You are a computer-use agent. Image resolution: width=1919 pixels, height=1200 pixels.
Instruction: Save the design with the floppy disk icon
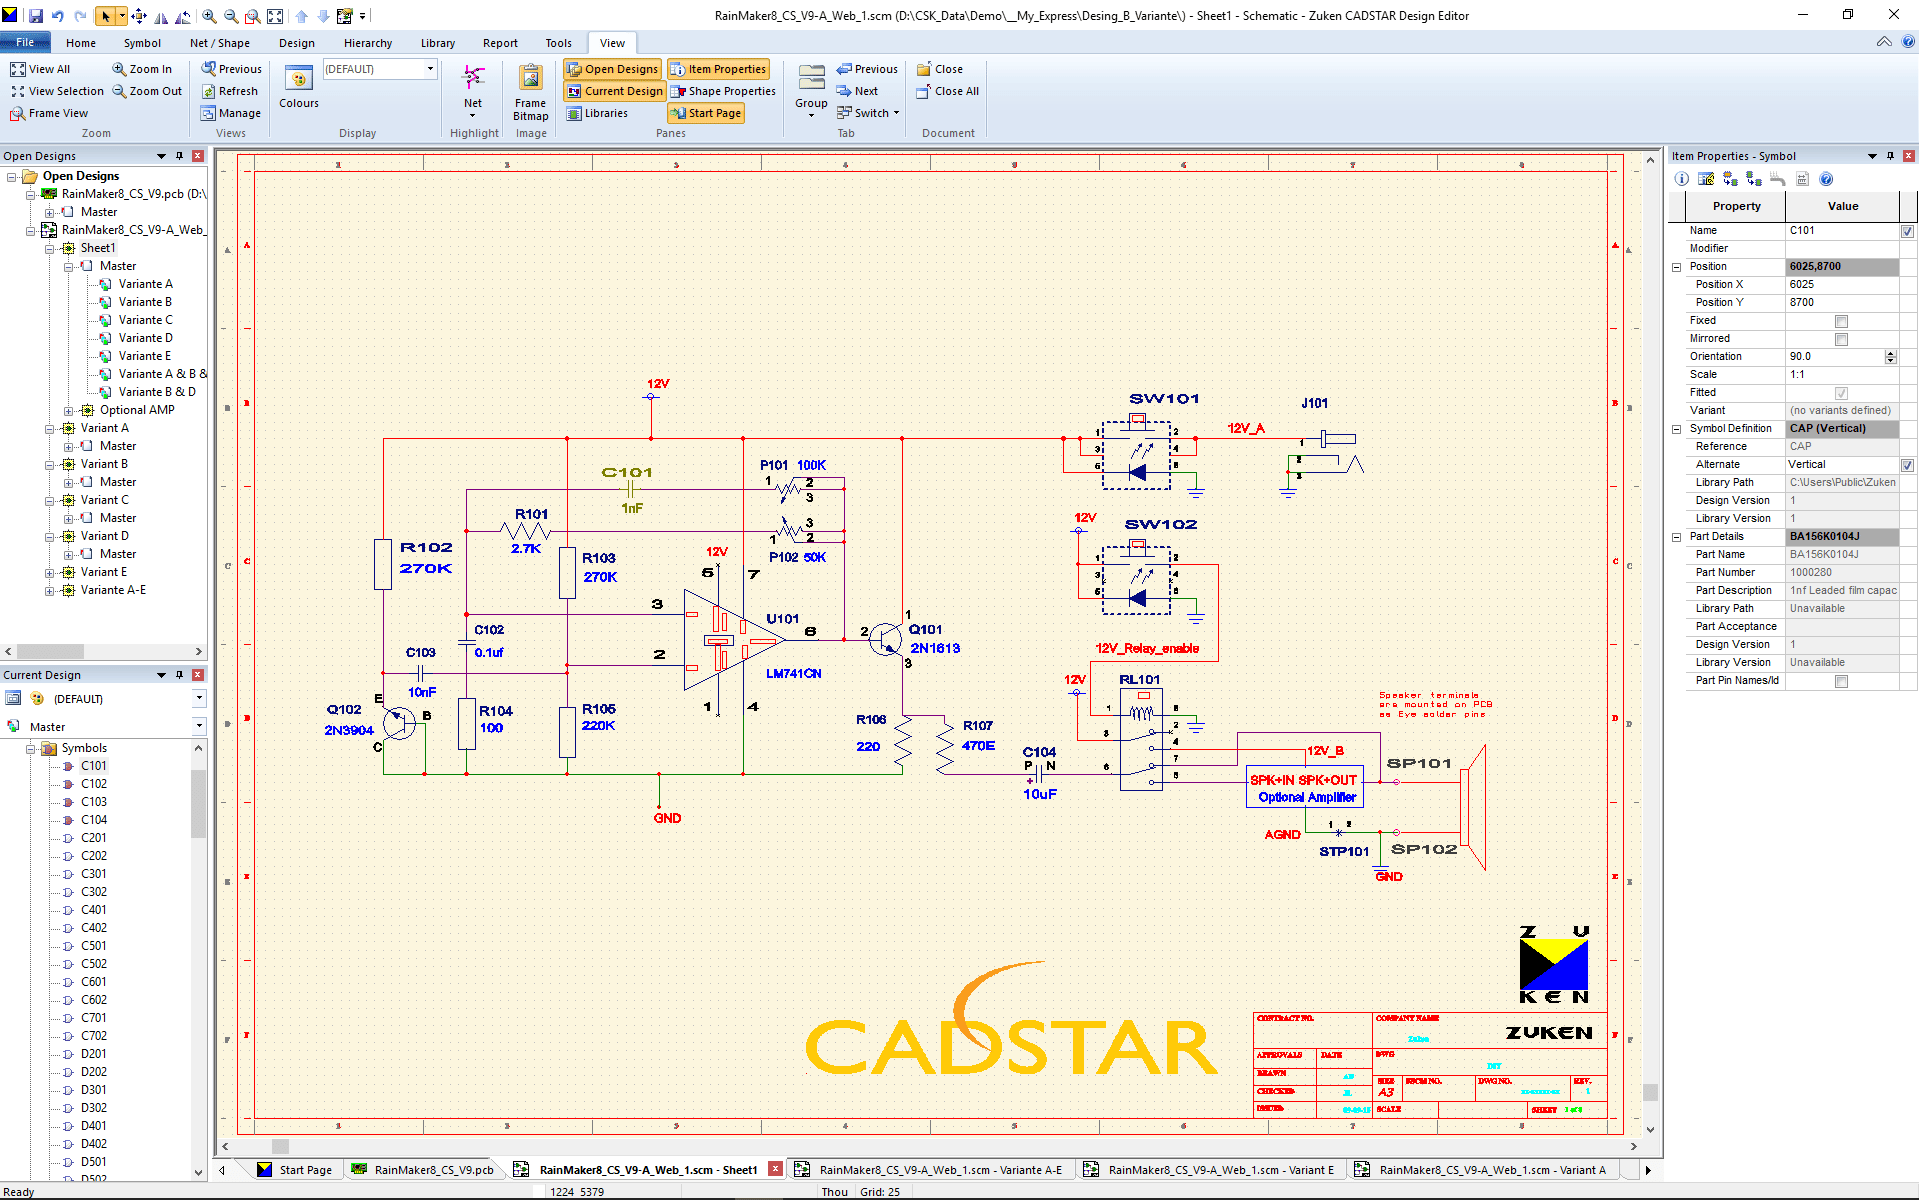pyautogui.click(x=36, y=16)
